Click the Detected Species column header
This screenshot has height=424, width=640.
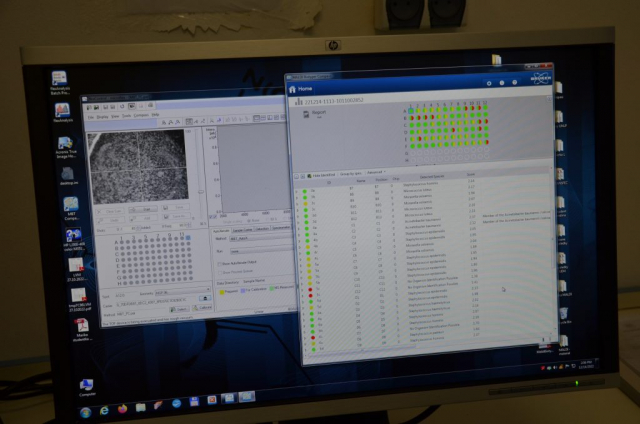[x=432, y=177]
